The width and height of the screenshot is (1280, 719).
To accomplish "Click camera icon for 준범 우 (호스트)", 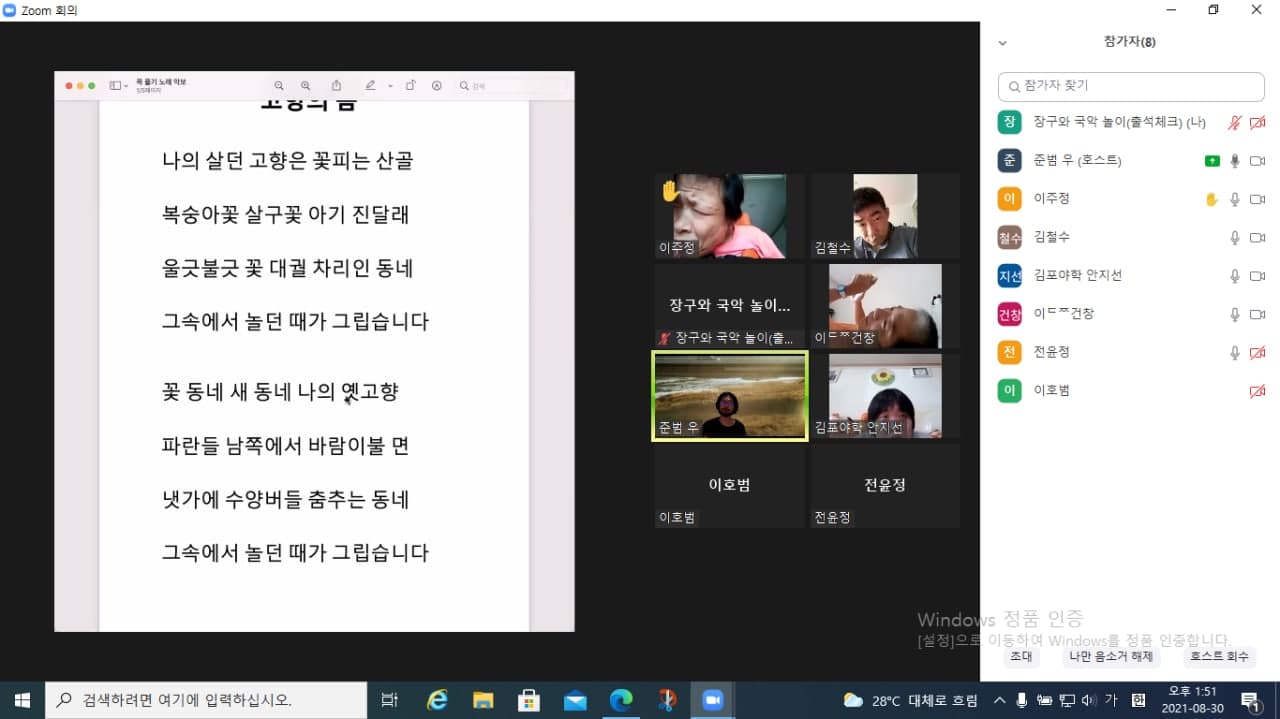I will (x=1258, y=160).
